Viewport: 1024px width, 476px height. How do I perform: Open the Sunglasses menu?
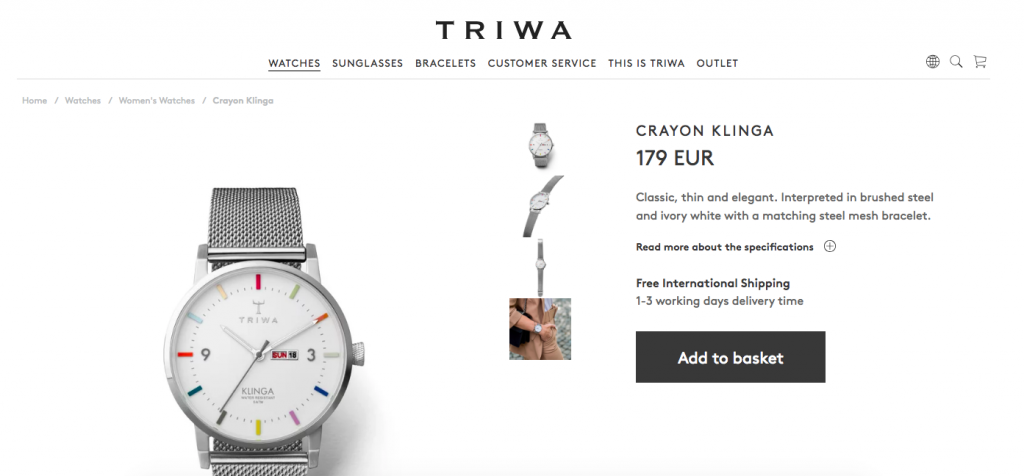368,63
